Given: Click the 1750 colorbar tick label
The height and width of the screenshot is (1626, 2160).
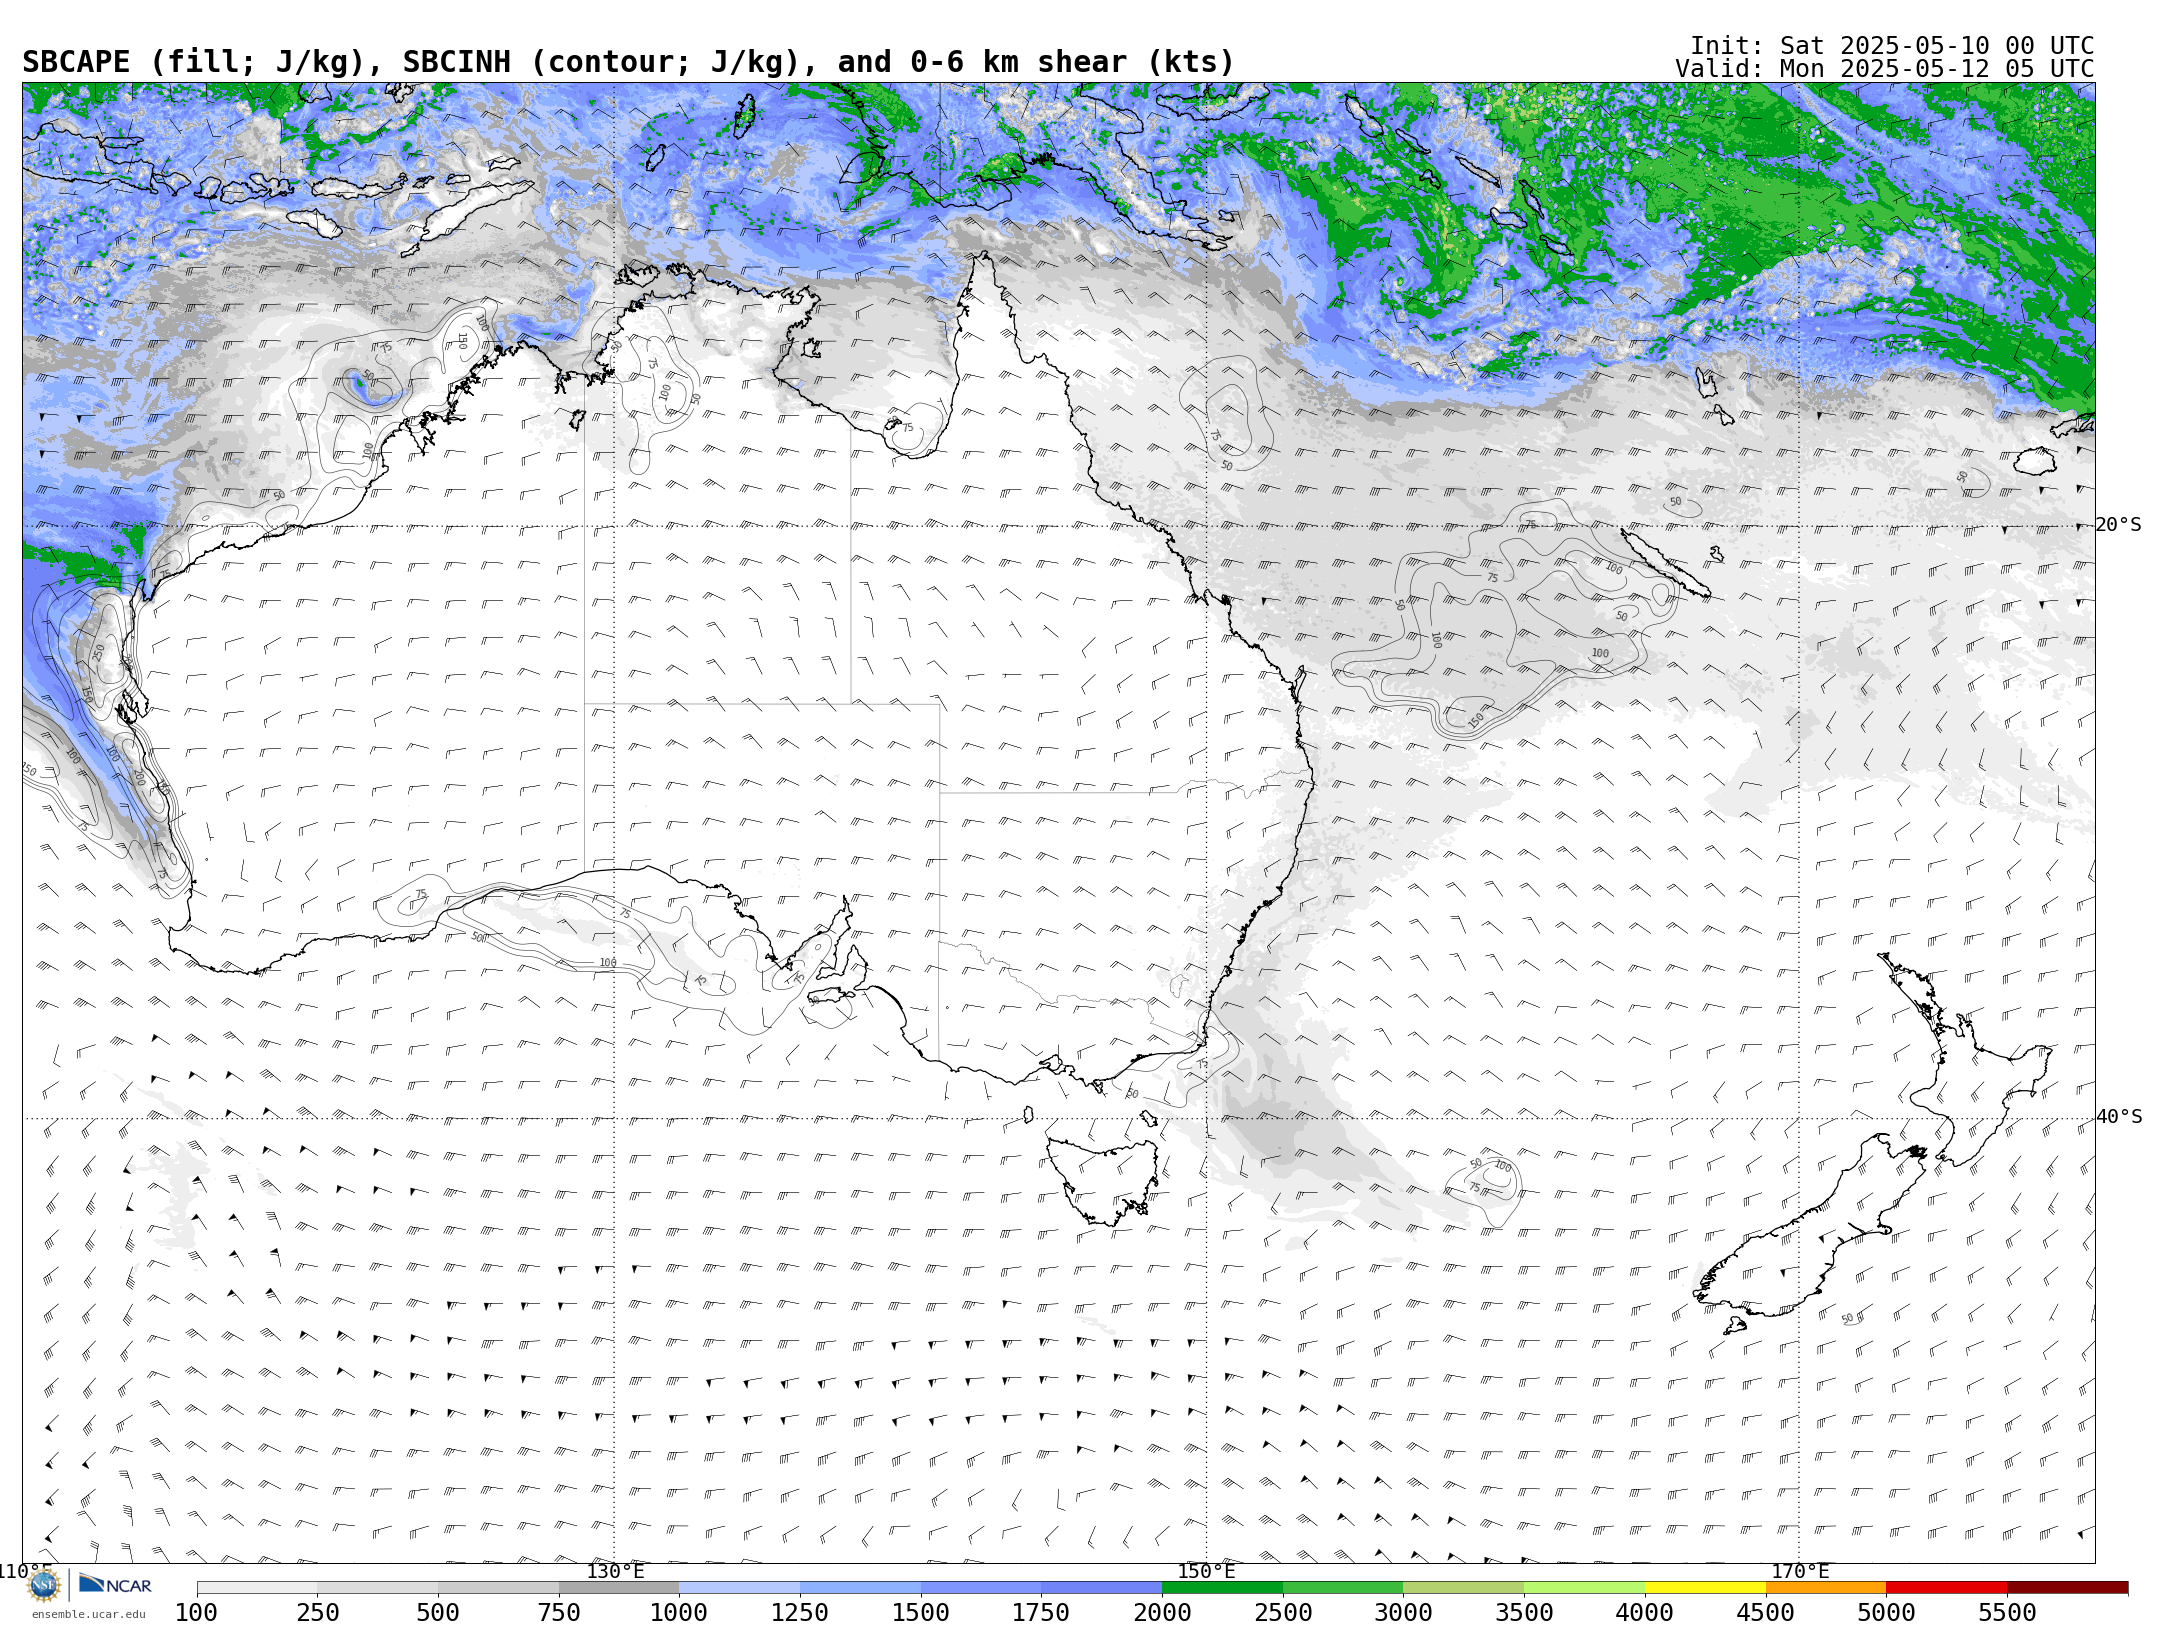Looking at the screenshot, I should (x=1041, y=1612).
